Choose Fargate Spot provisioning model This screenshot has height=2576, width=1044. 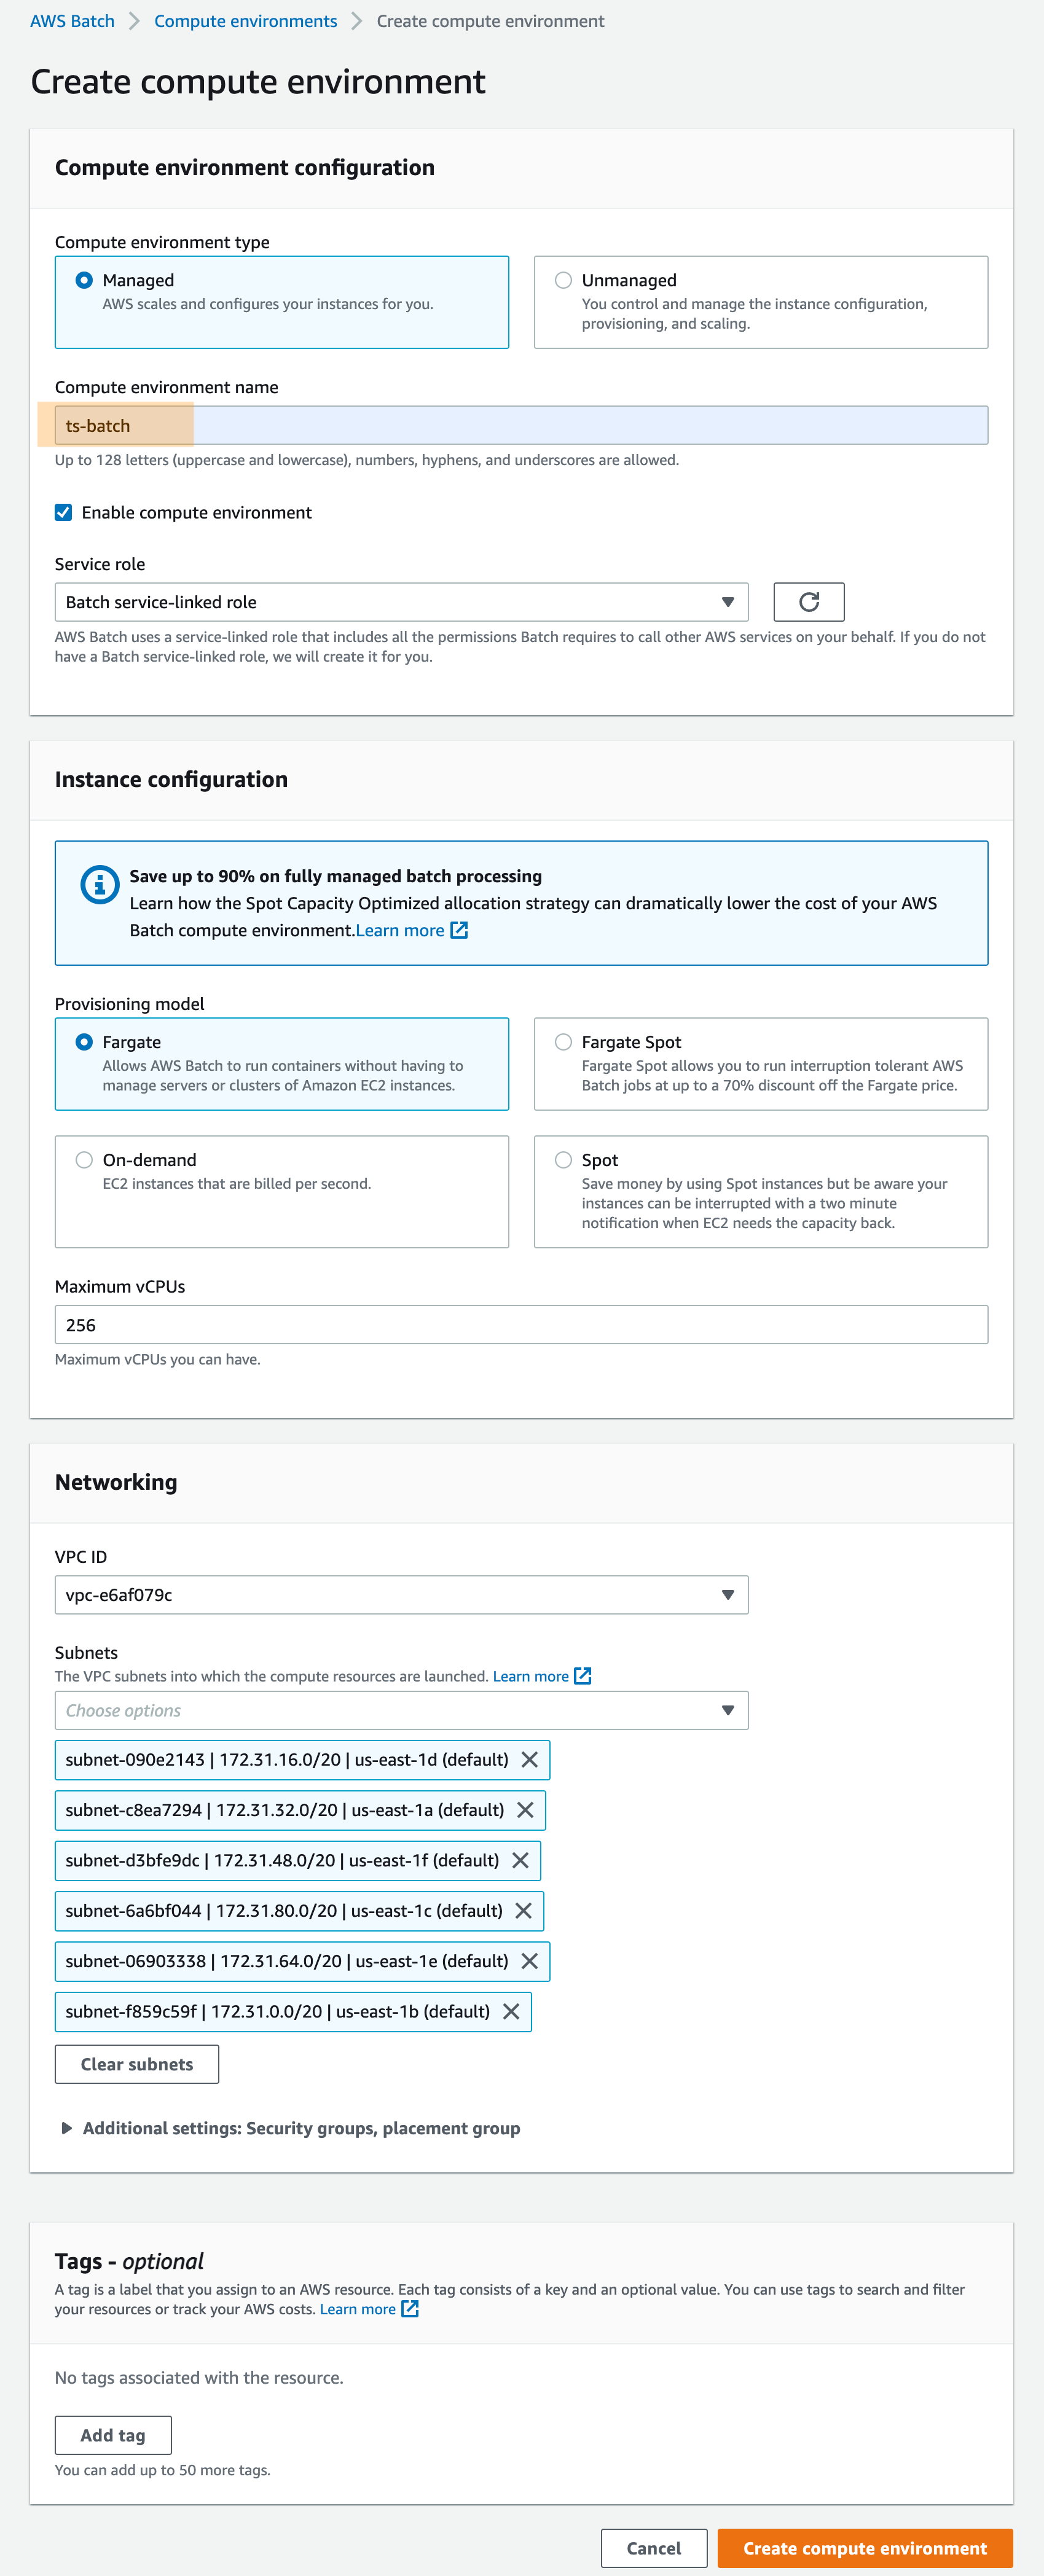[x=563, y=1042]
